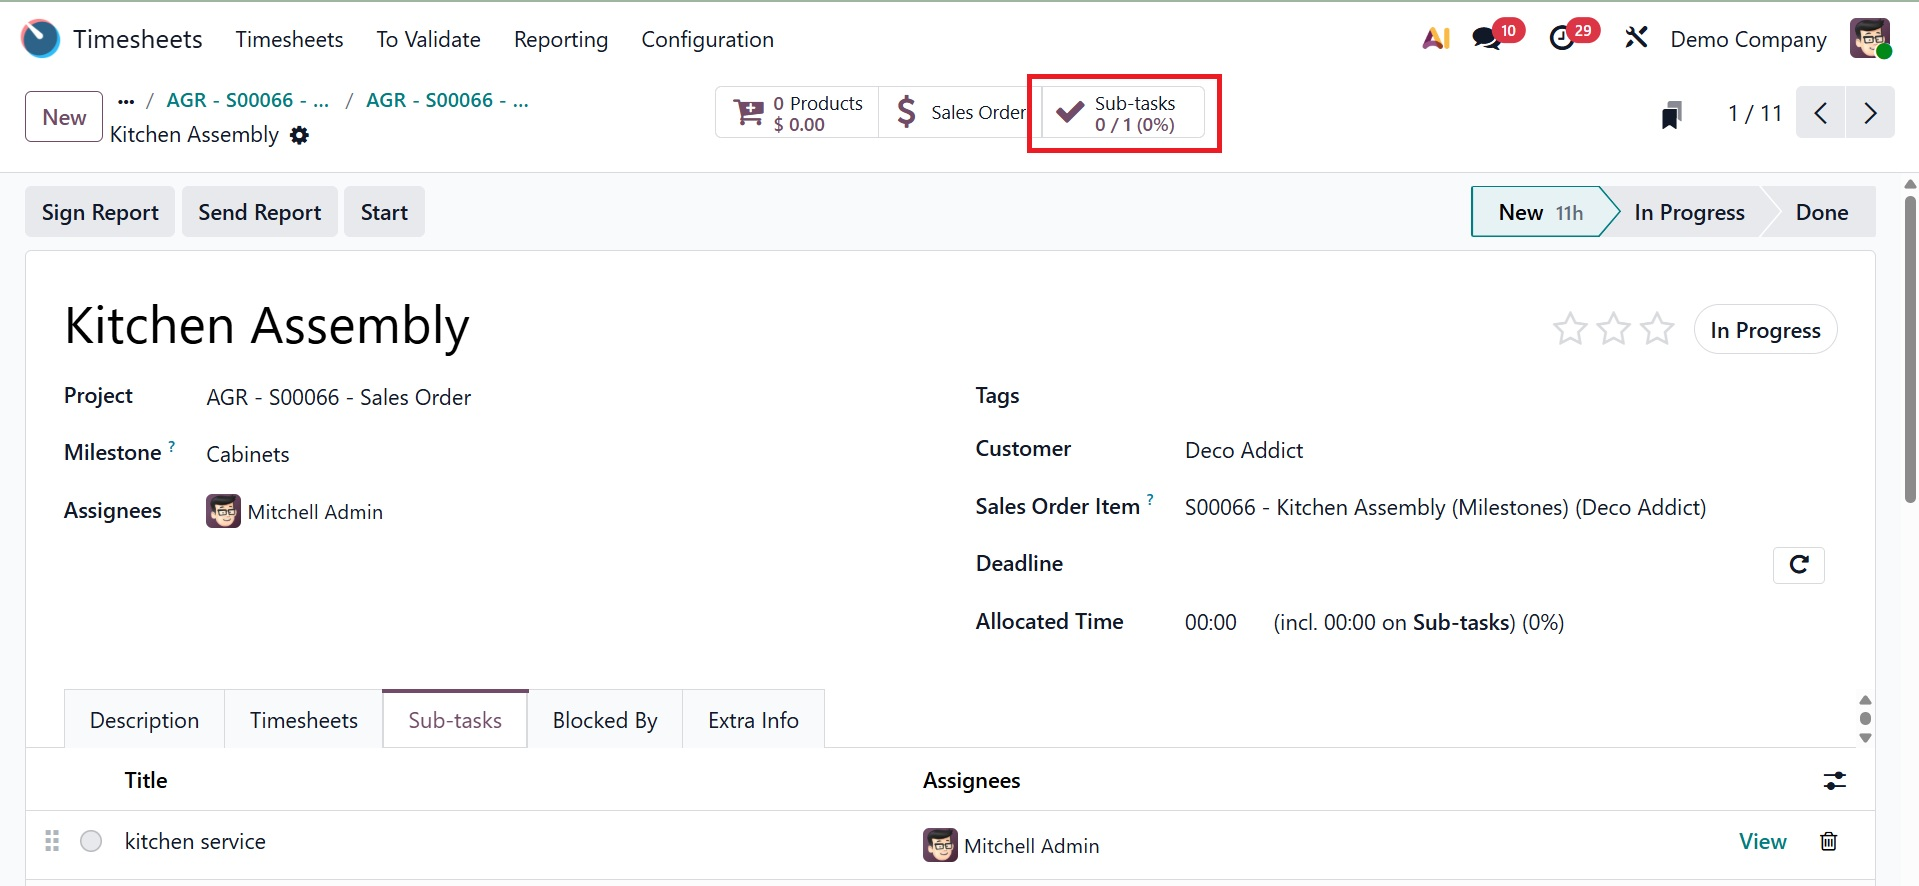Click the debug tools wrench icon
Image resolution: width=1919 pixels, height=886 pixels.
click(1636, 39)
